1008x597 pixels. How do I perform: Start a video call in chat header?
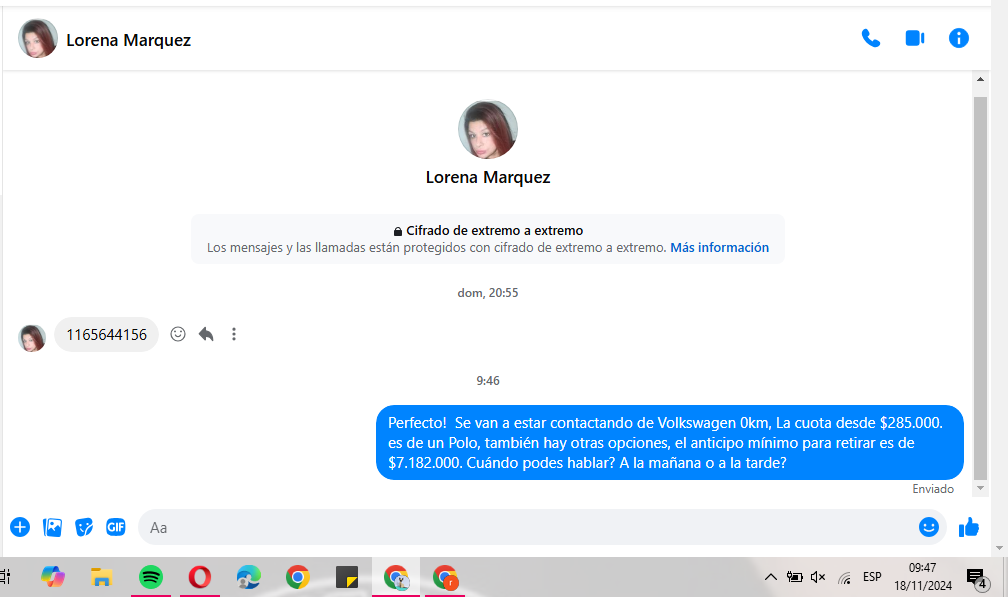[x=914, y=39]
